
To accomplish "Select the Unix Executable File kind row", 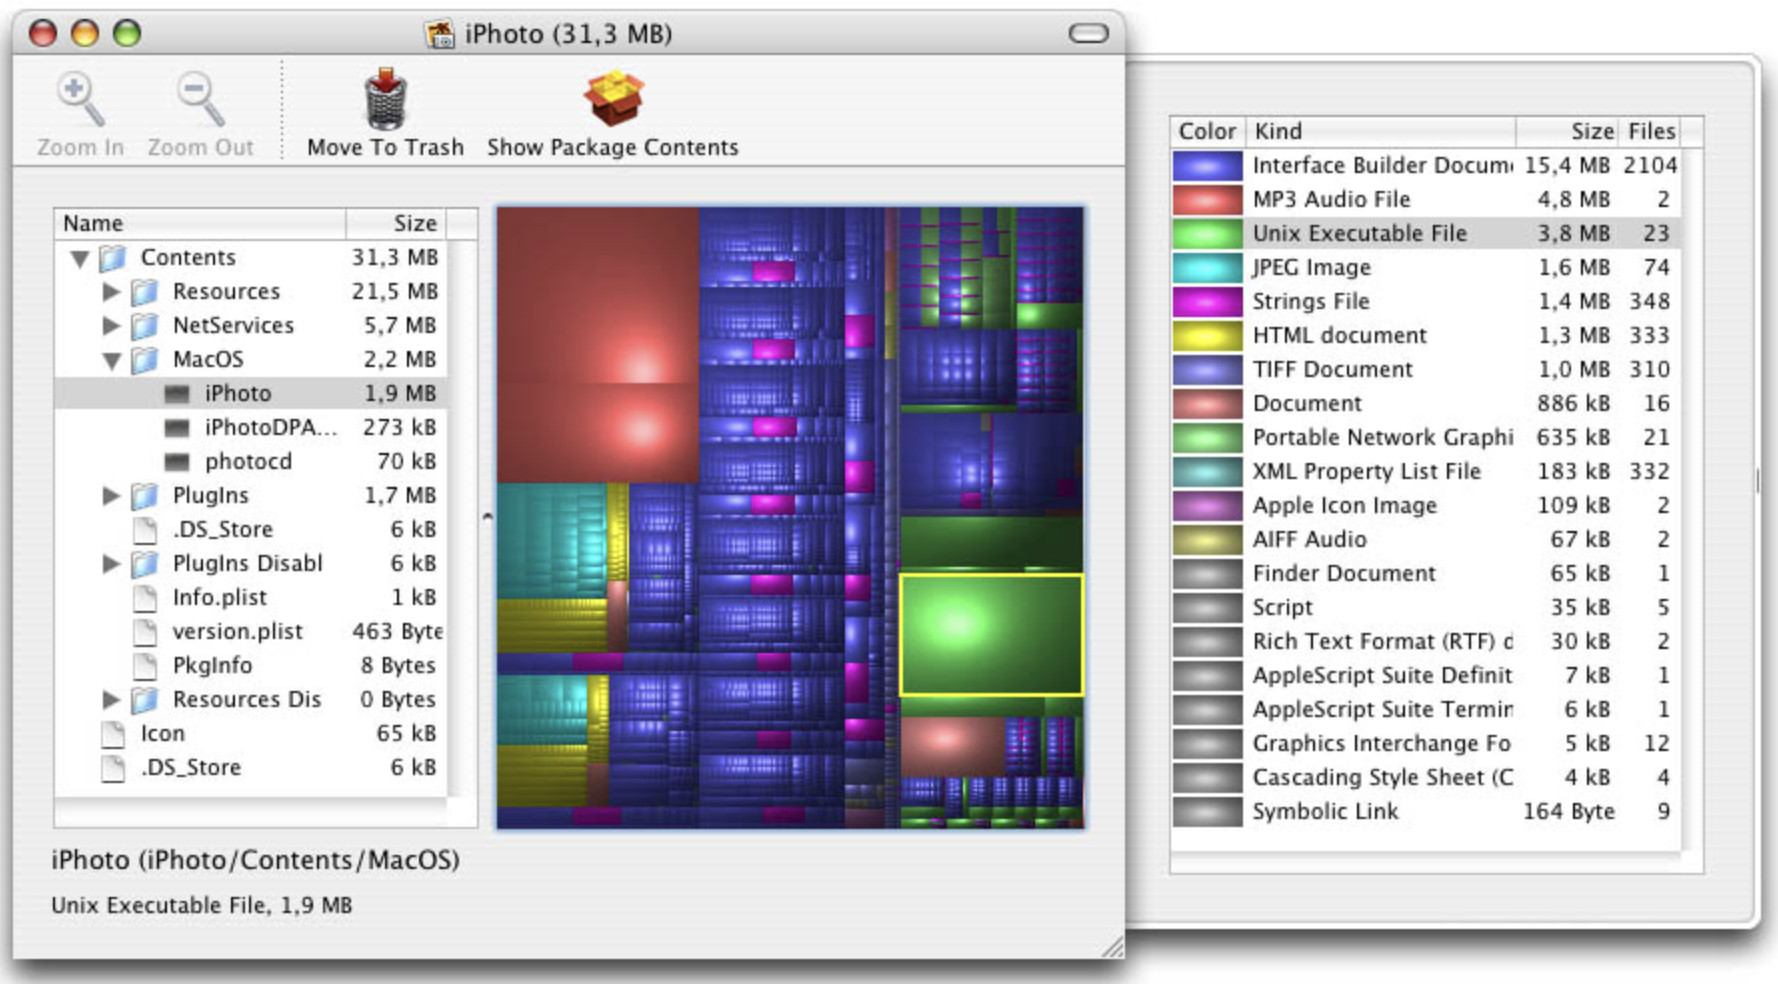I will pos(1360,233).
